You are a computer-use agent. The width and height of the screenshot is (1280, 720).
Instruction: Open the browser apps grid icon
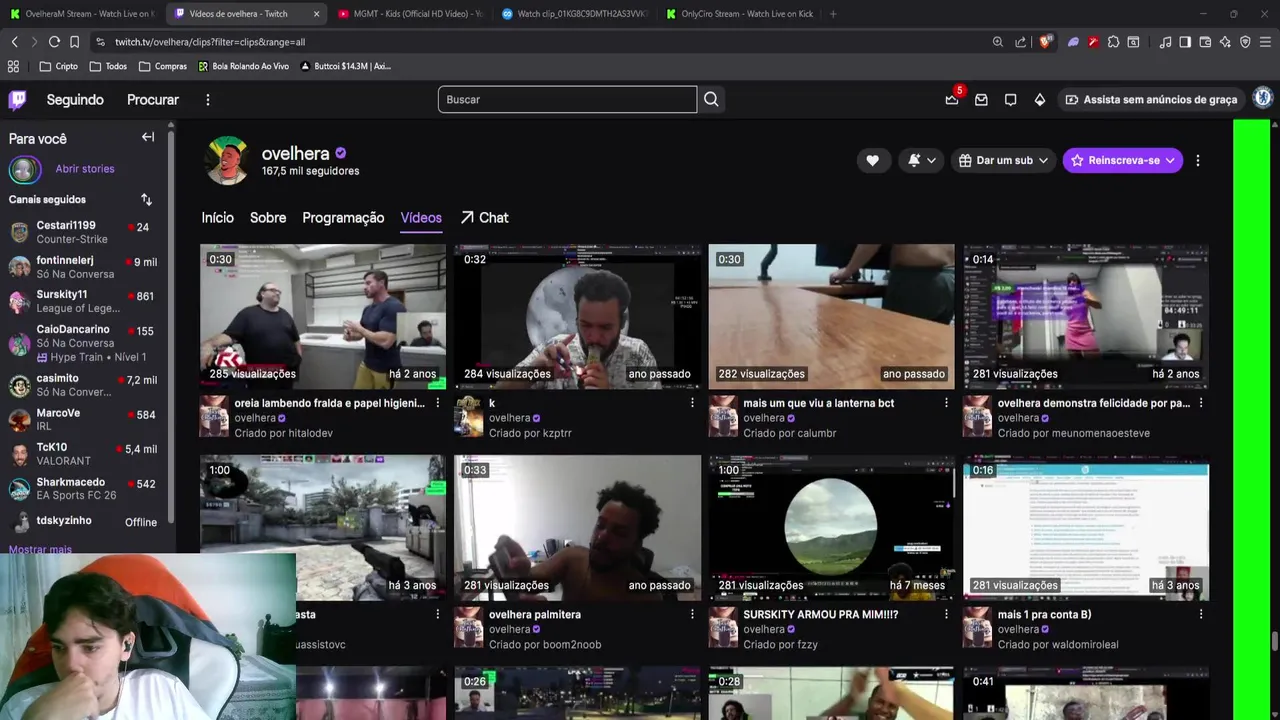13,66
